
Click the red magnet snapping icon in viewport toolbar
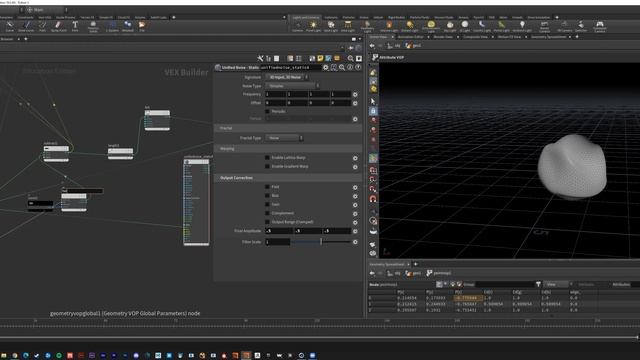click(x=373, y=199)
